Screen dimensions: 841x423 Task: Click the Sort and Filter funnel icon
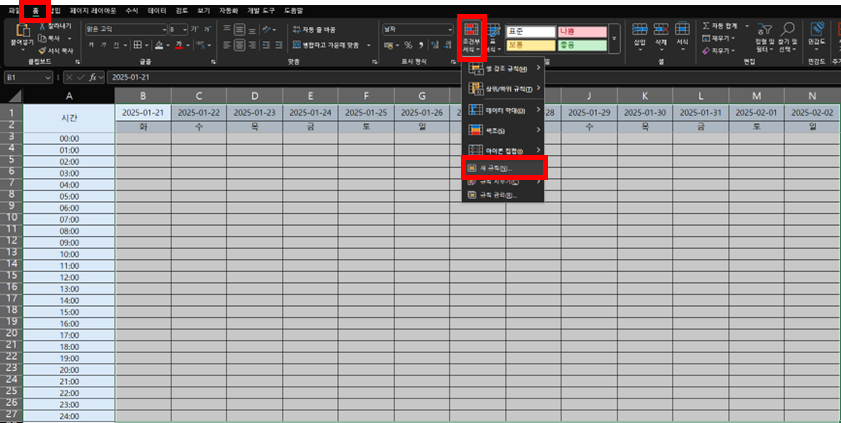(764, 30)
